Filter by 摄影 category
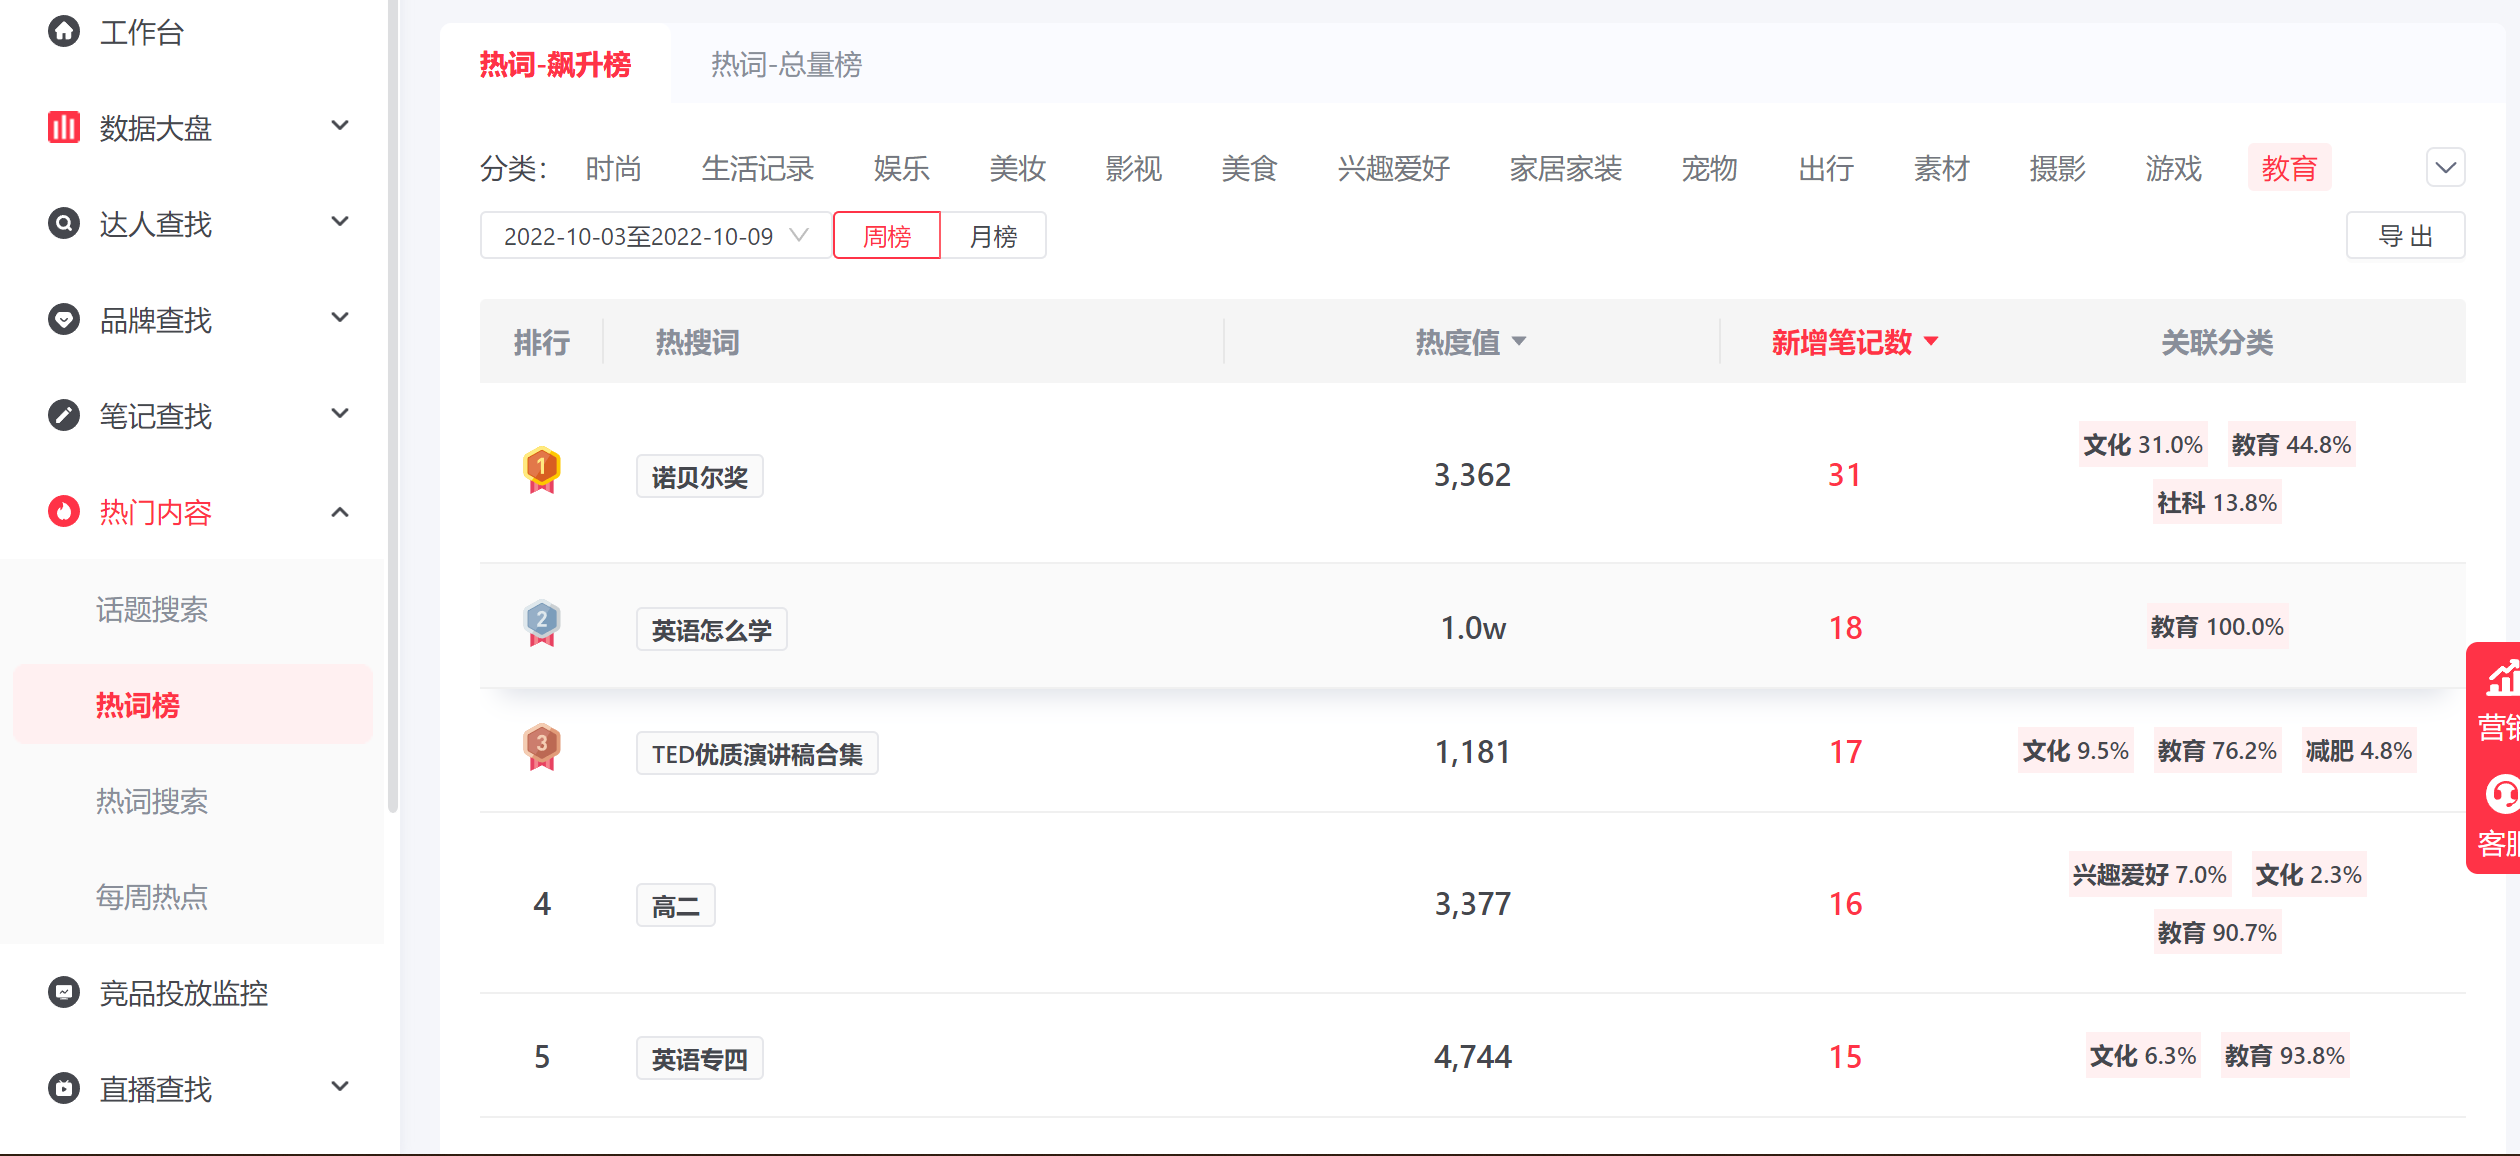The height and width of the screenshot is (1156, 2520). pyautogui.click(x=2057, y=168)
